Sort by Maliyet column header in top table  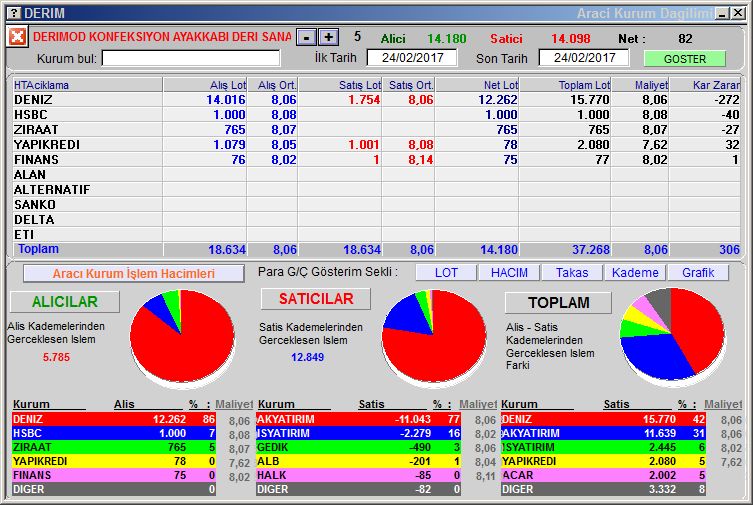(640, 85)
